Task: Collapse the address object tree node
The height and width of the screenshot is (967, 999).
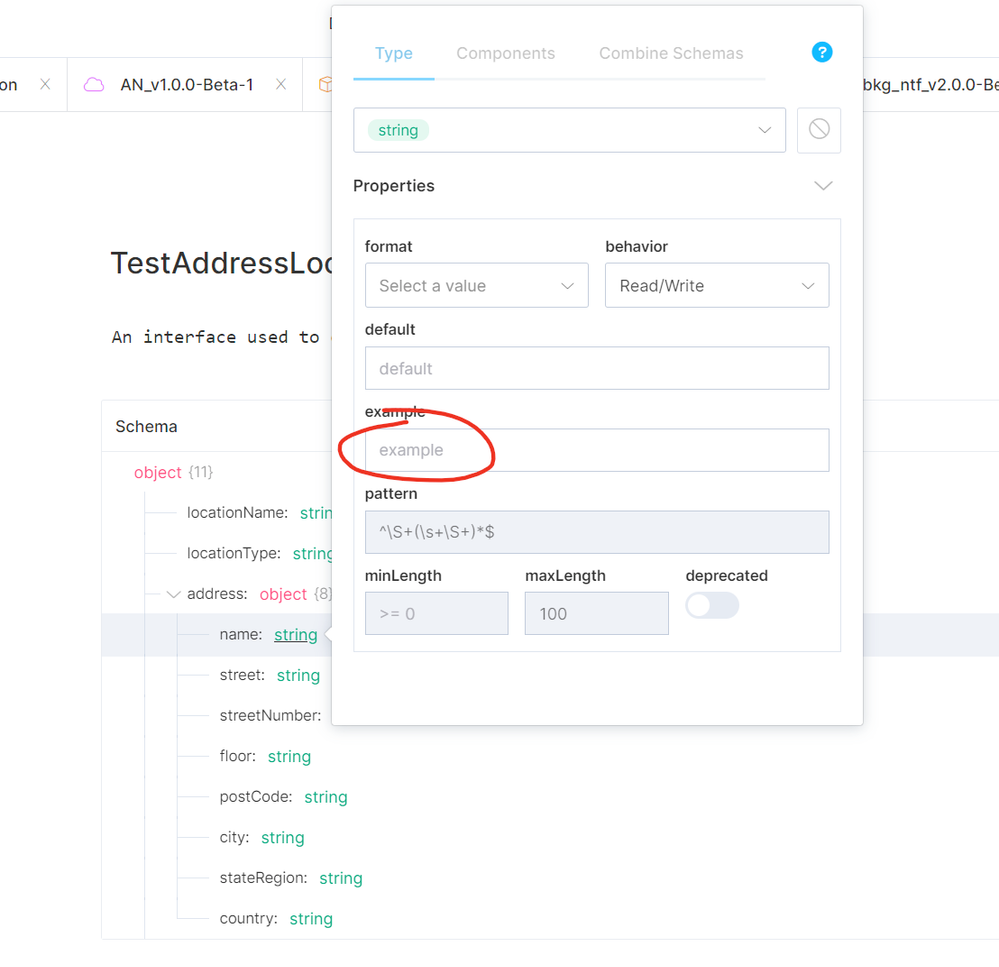Action: point(174,594)
